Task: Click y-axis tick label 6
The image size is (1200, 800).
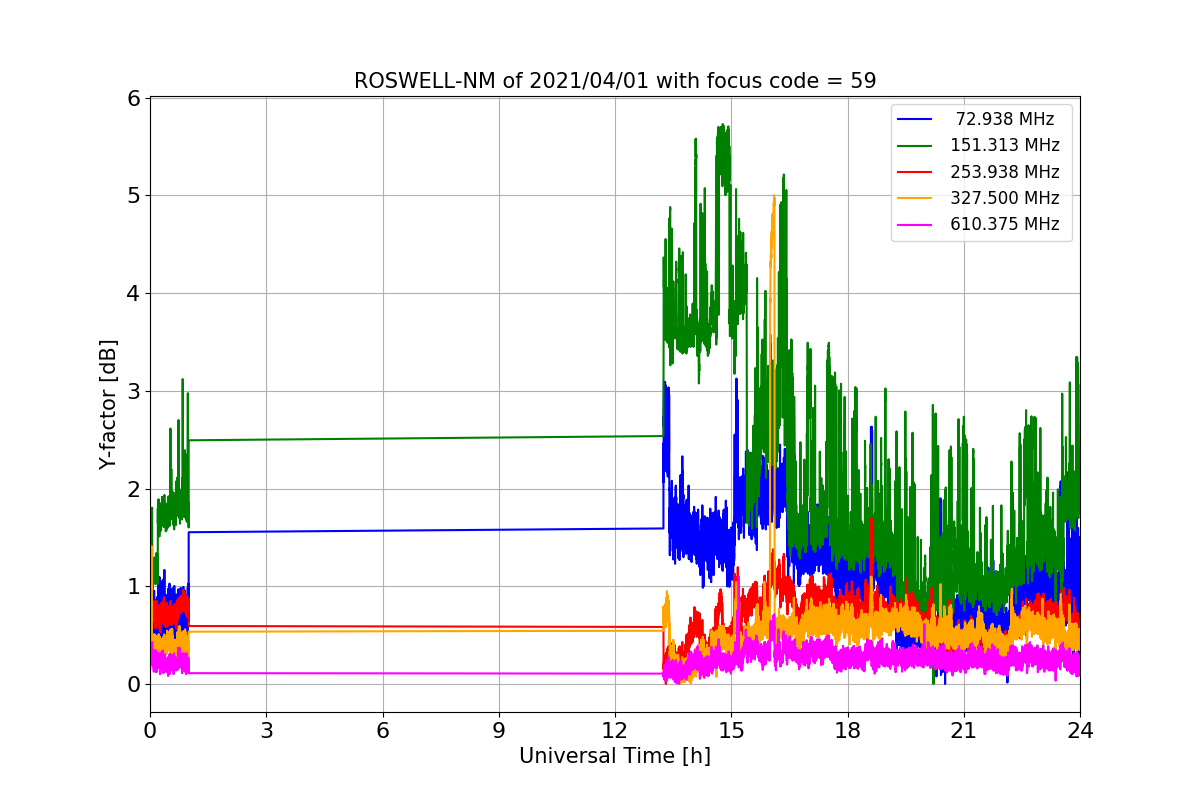Action: click(x=133, y=98)
